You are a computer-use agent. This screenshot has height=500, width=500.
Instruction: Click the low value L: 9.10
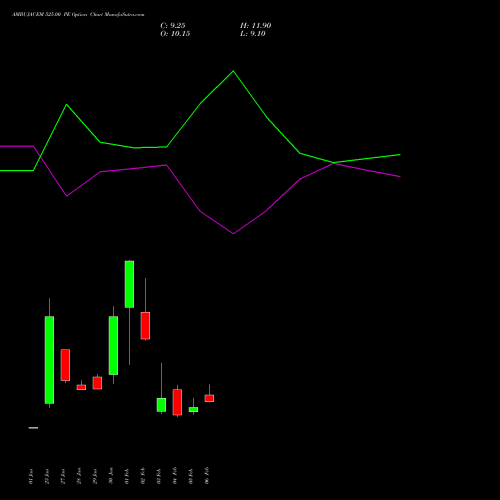[253, 34]
